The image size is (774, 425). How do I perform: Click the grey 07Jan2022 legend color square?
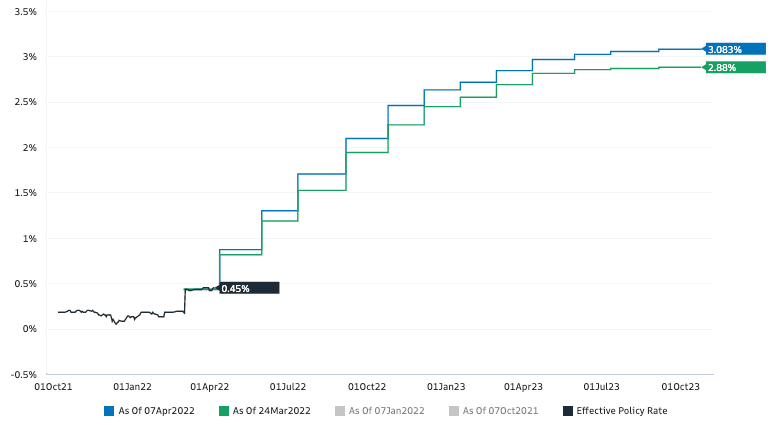[339, 410]
